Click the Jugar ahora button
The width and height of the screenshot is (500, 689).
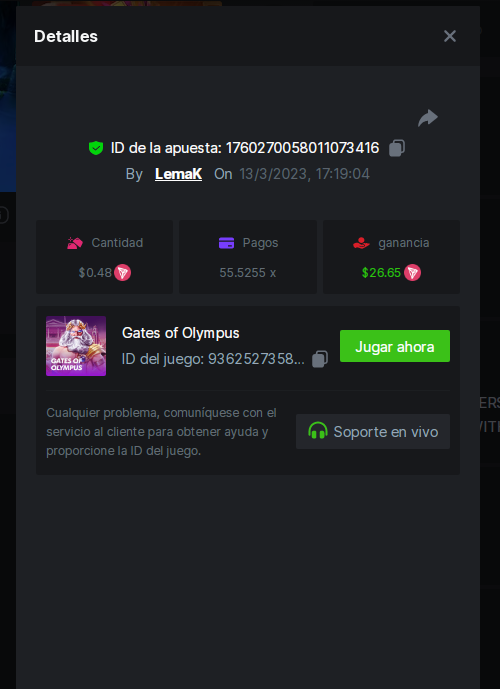click(x=395, y=346)
